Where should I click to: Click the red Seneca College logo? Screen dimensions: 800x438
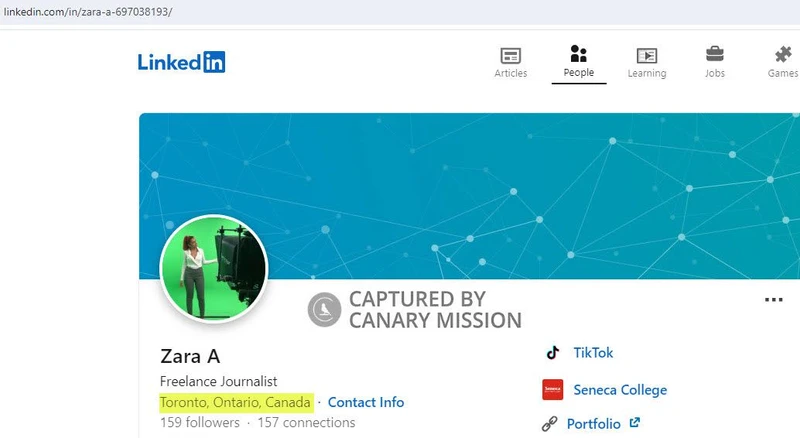coord(553,390)
